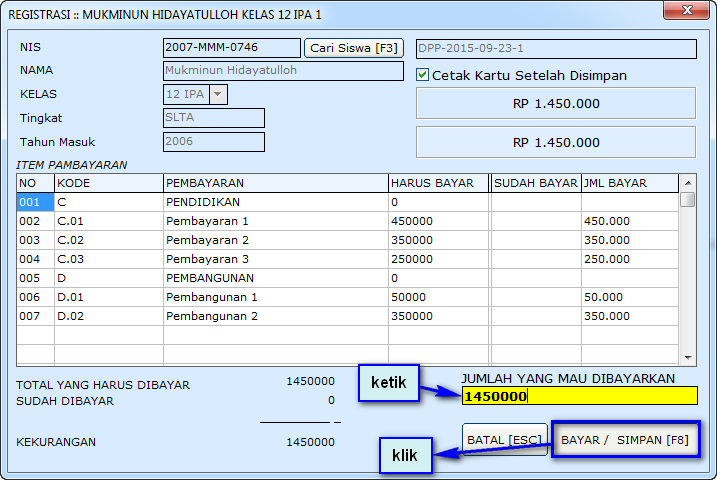Click row number 007
This screenshot has height=480, width=717.
(x=35, y=316)
